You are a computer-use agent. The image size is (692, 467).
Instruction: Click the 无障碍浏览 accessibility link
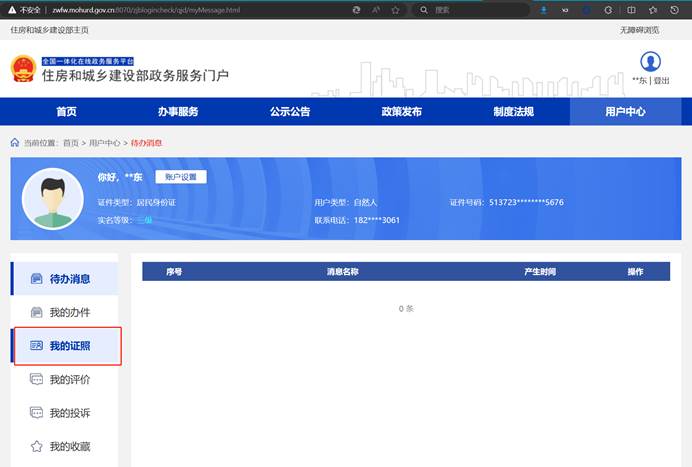[x=641, y=30]
